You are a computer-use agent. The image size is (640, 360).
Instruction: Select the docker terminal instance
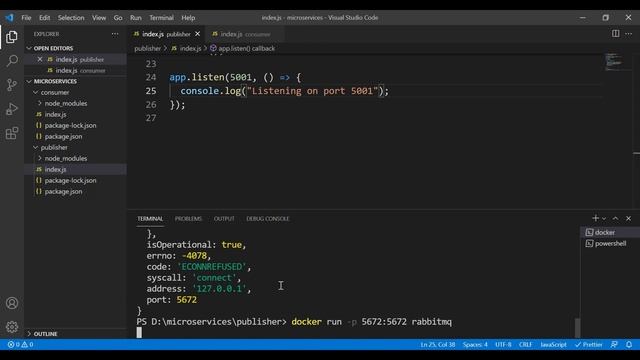(610, 232)
